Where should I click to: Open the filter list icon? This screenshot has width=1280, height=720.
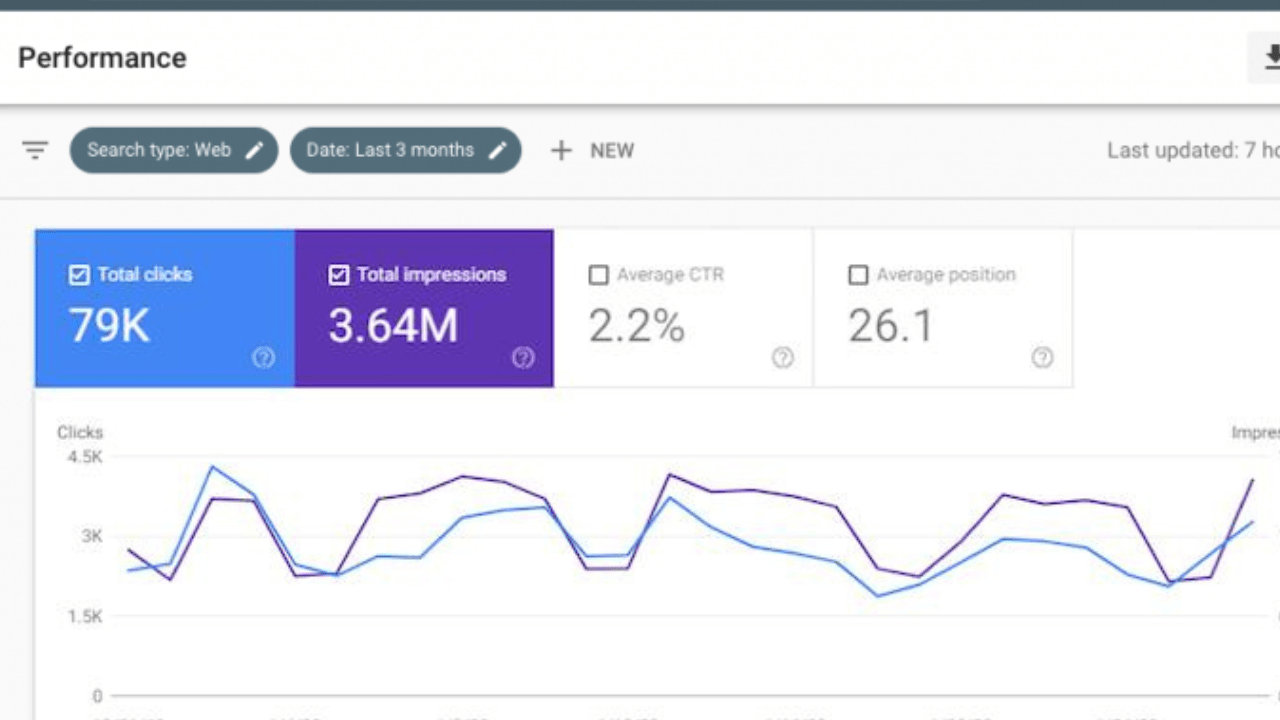35,151
